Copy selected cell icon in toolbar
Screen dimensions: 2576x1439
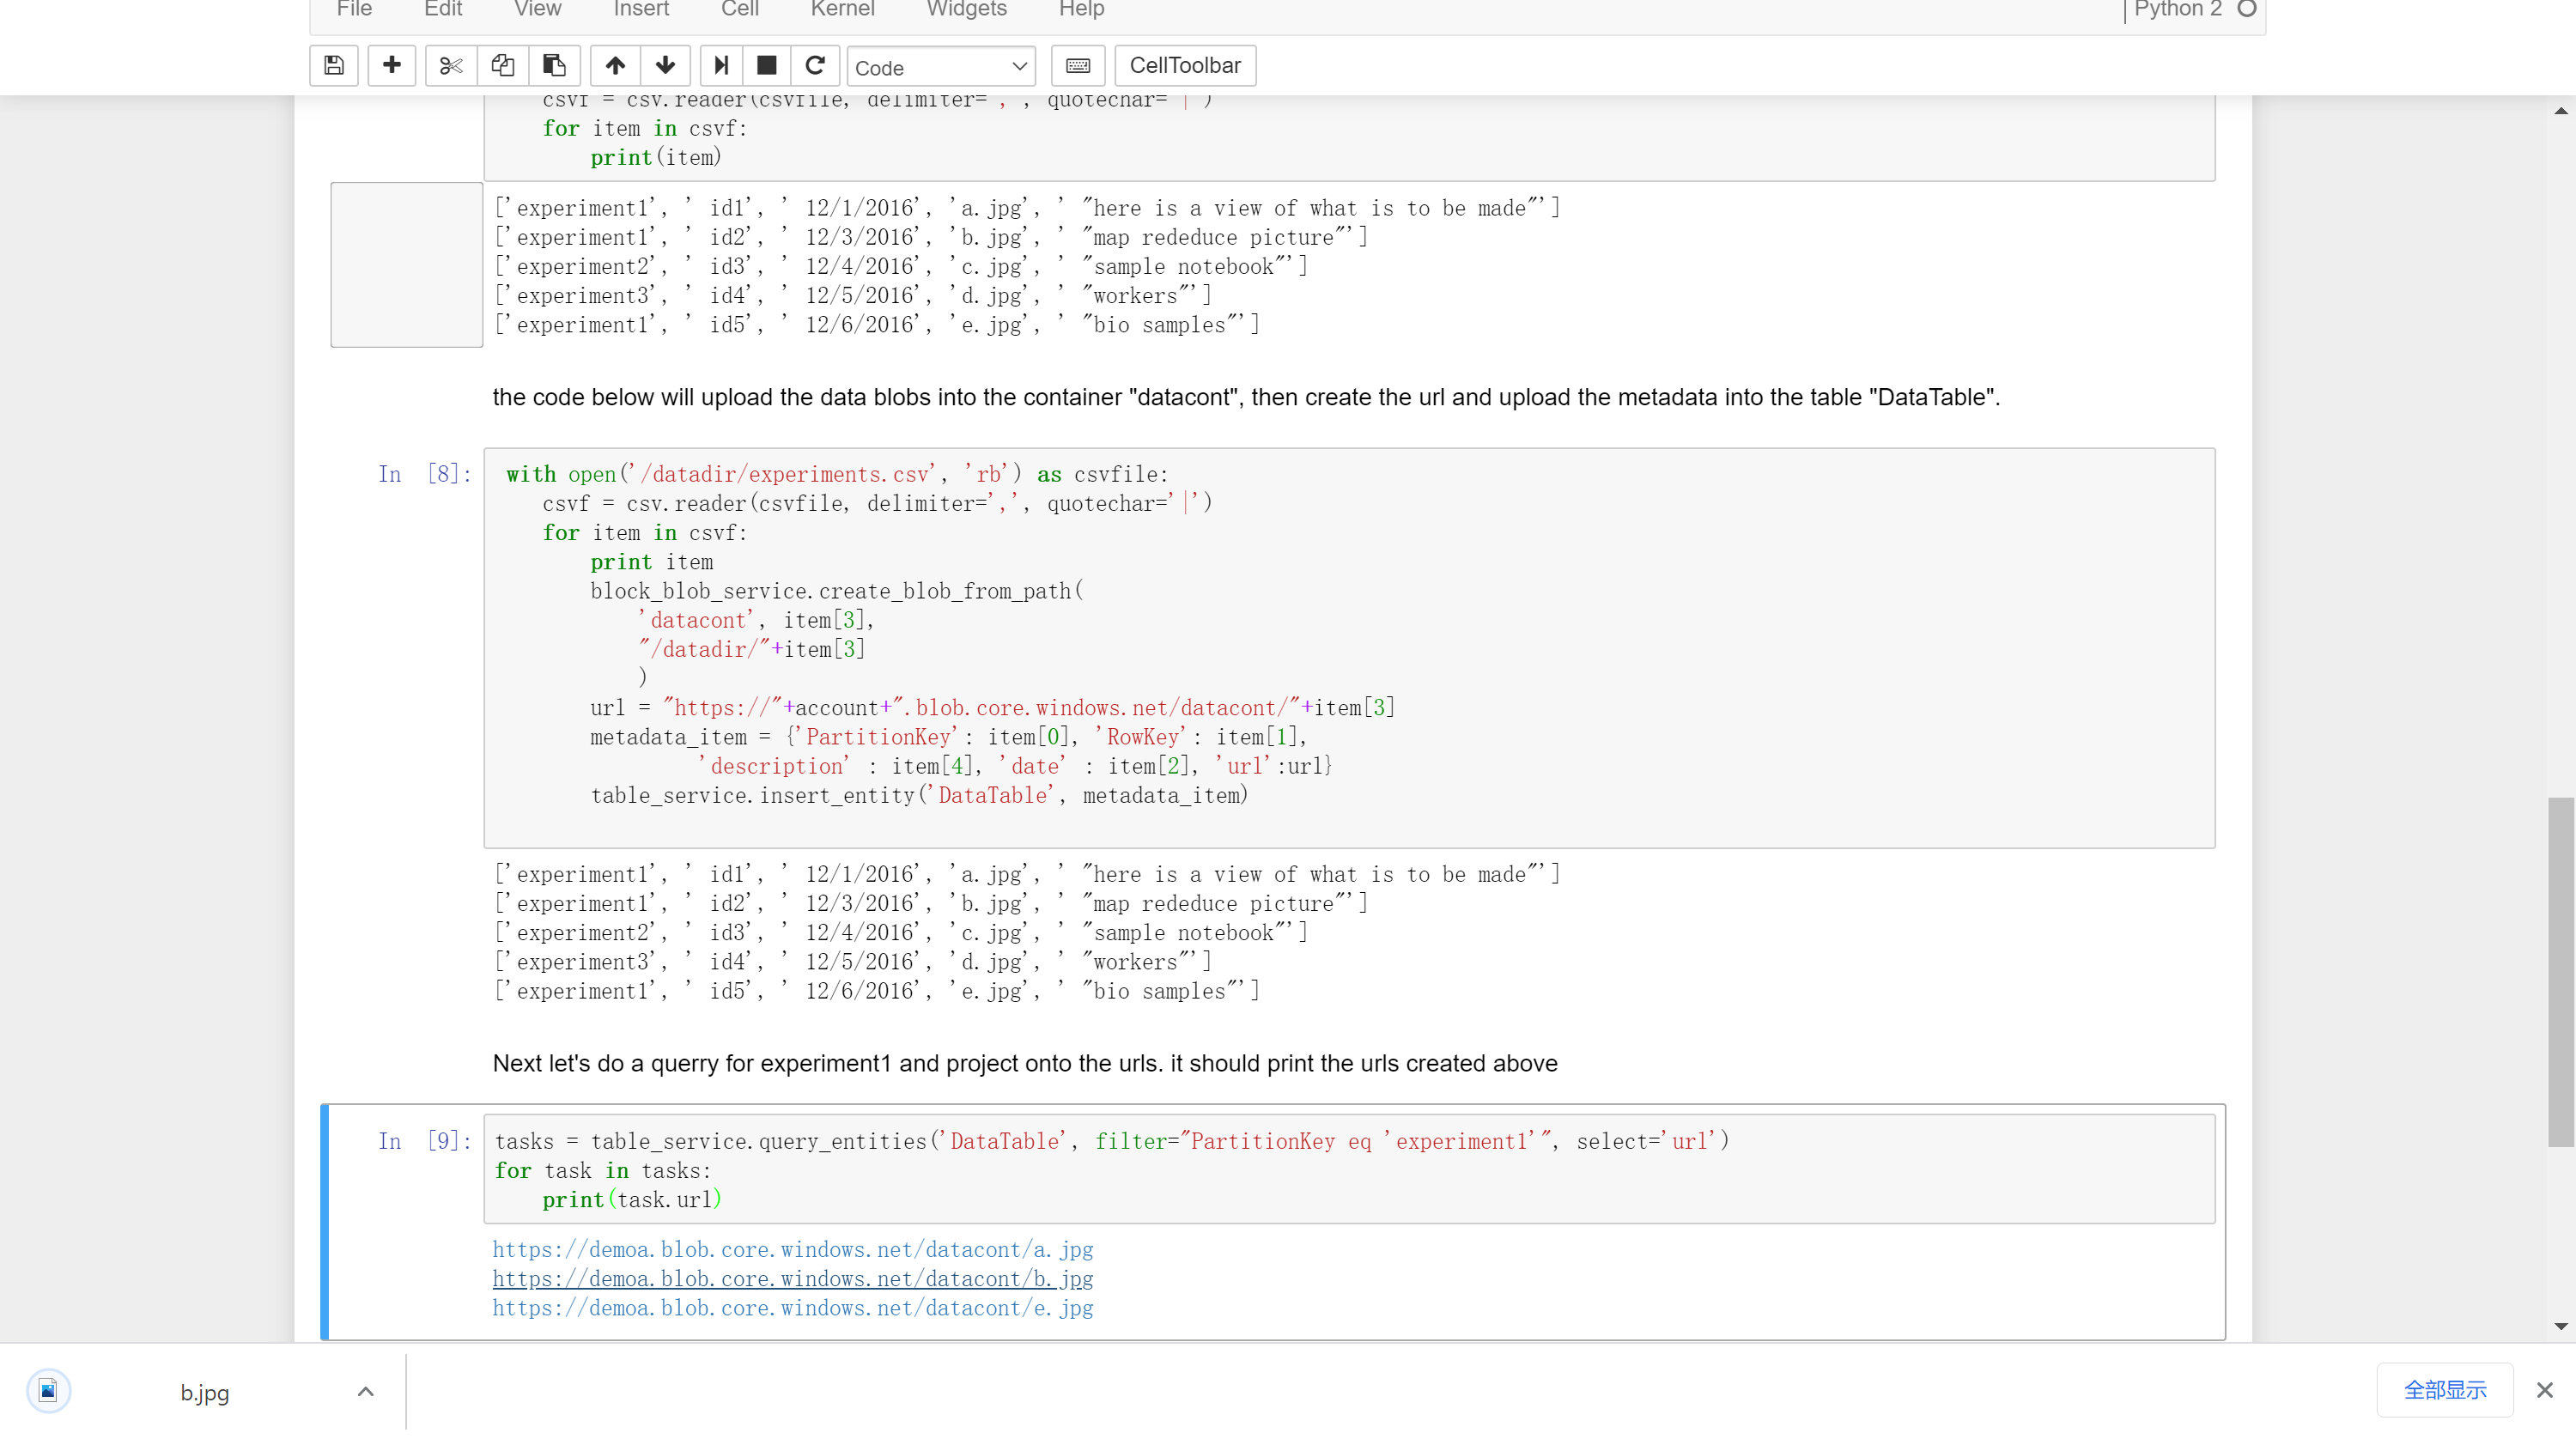(x=503, y=66)
